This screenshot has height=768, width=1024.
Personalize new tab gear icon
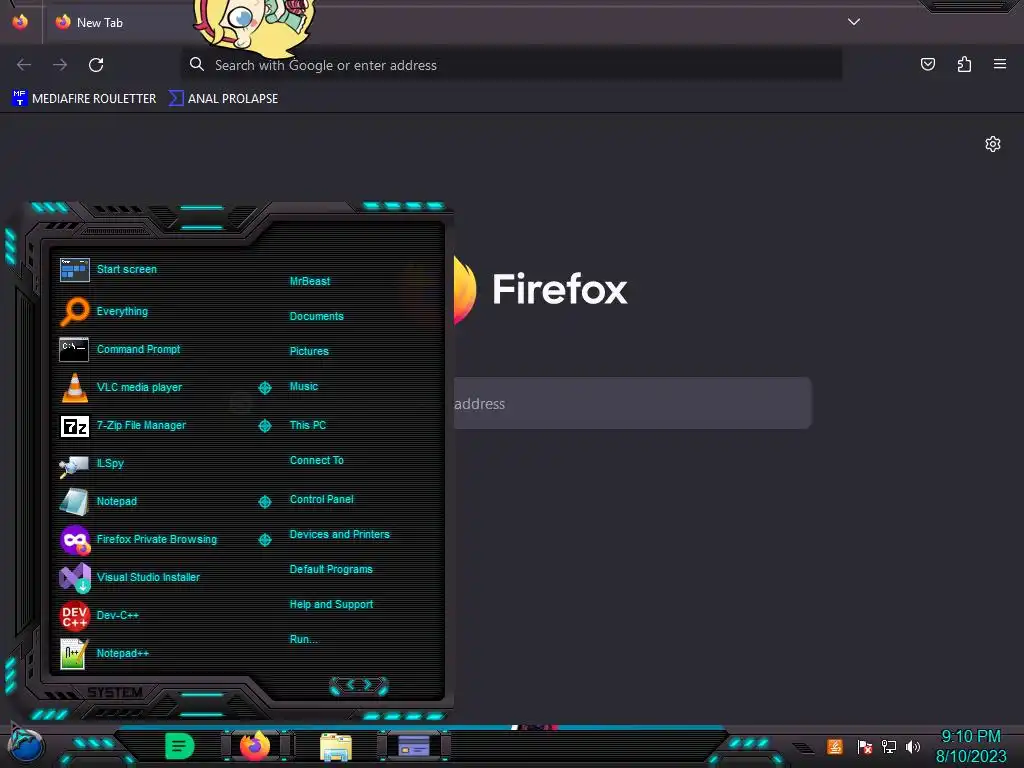point(993,144)
